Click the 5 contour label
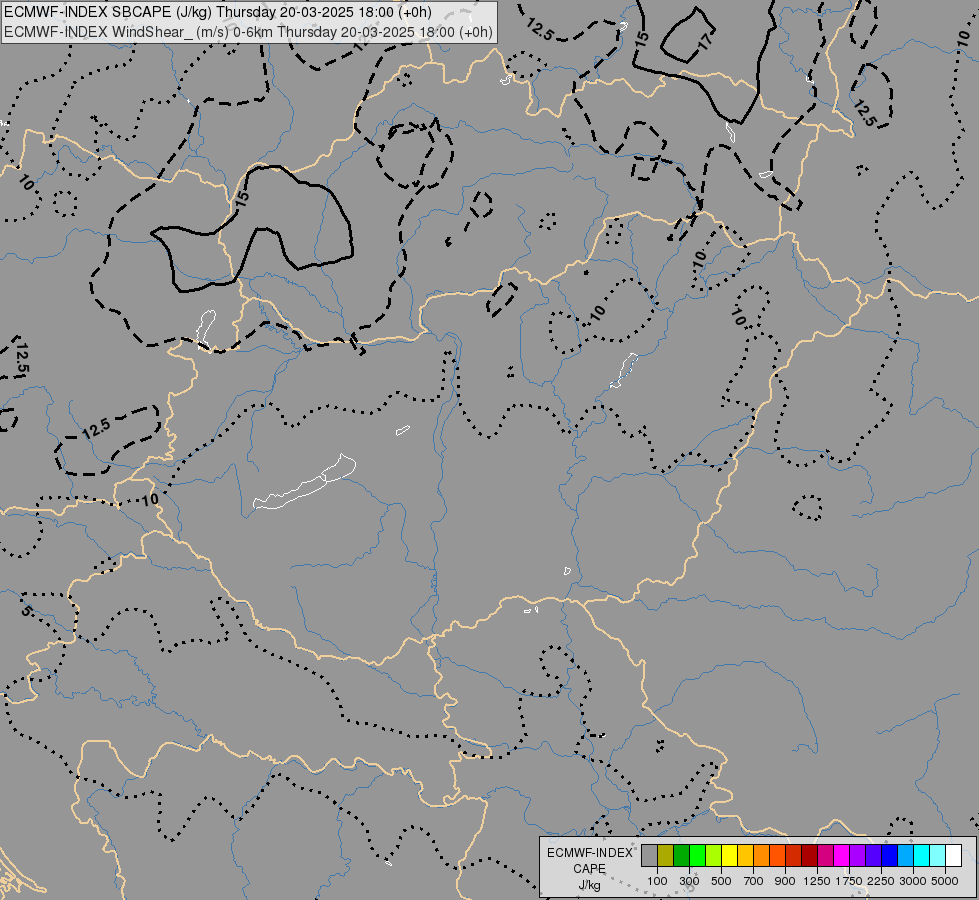Screen dimensions: 979x900 click(26, 611)
